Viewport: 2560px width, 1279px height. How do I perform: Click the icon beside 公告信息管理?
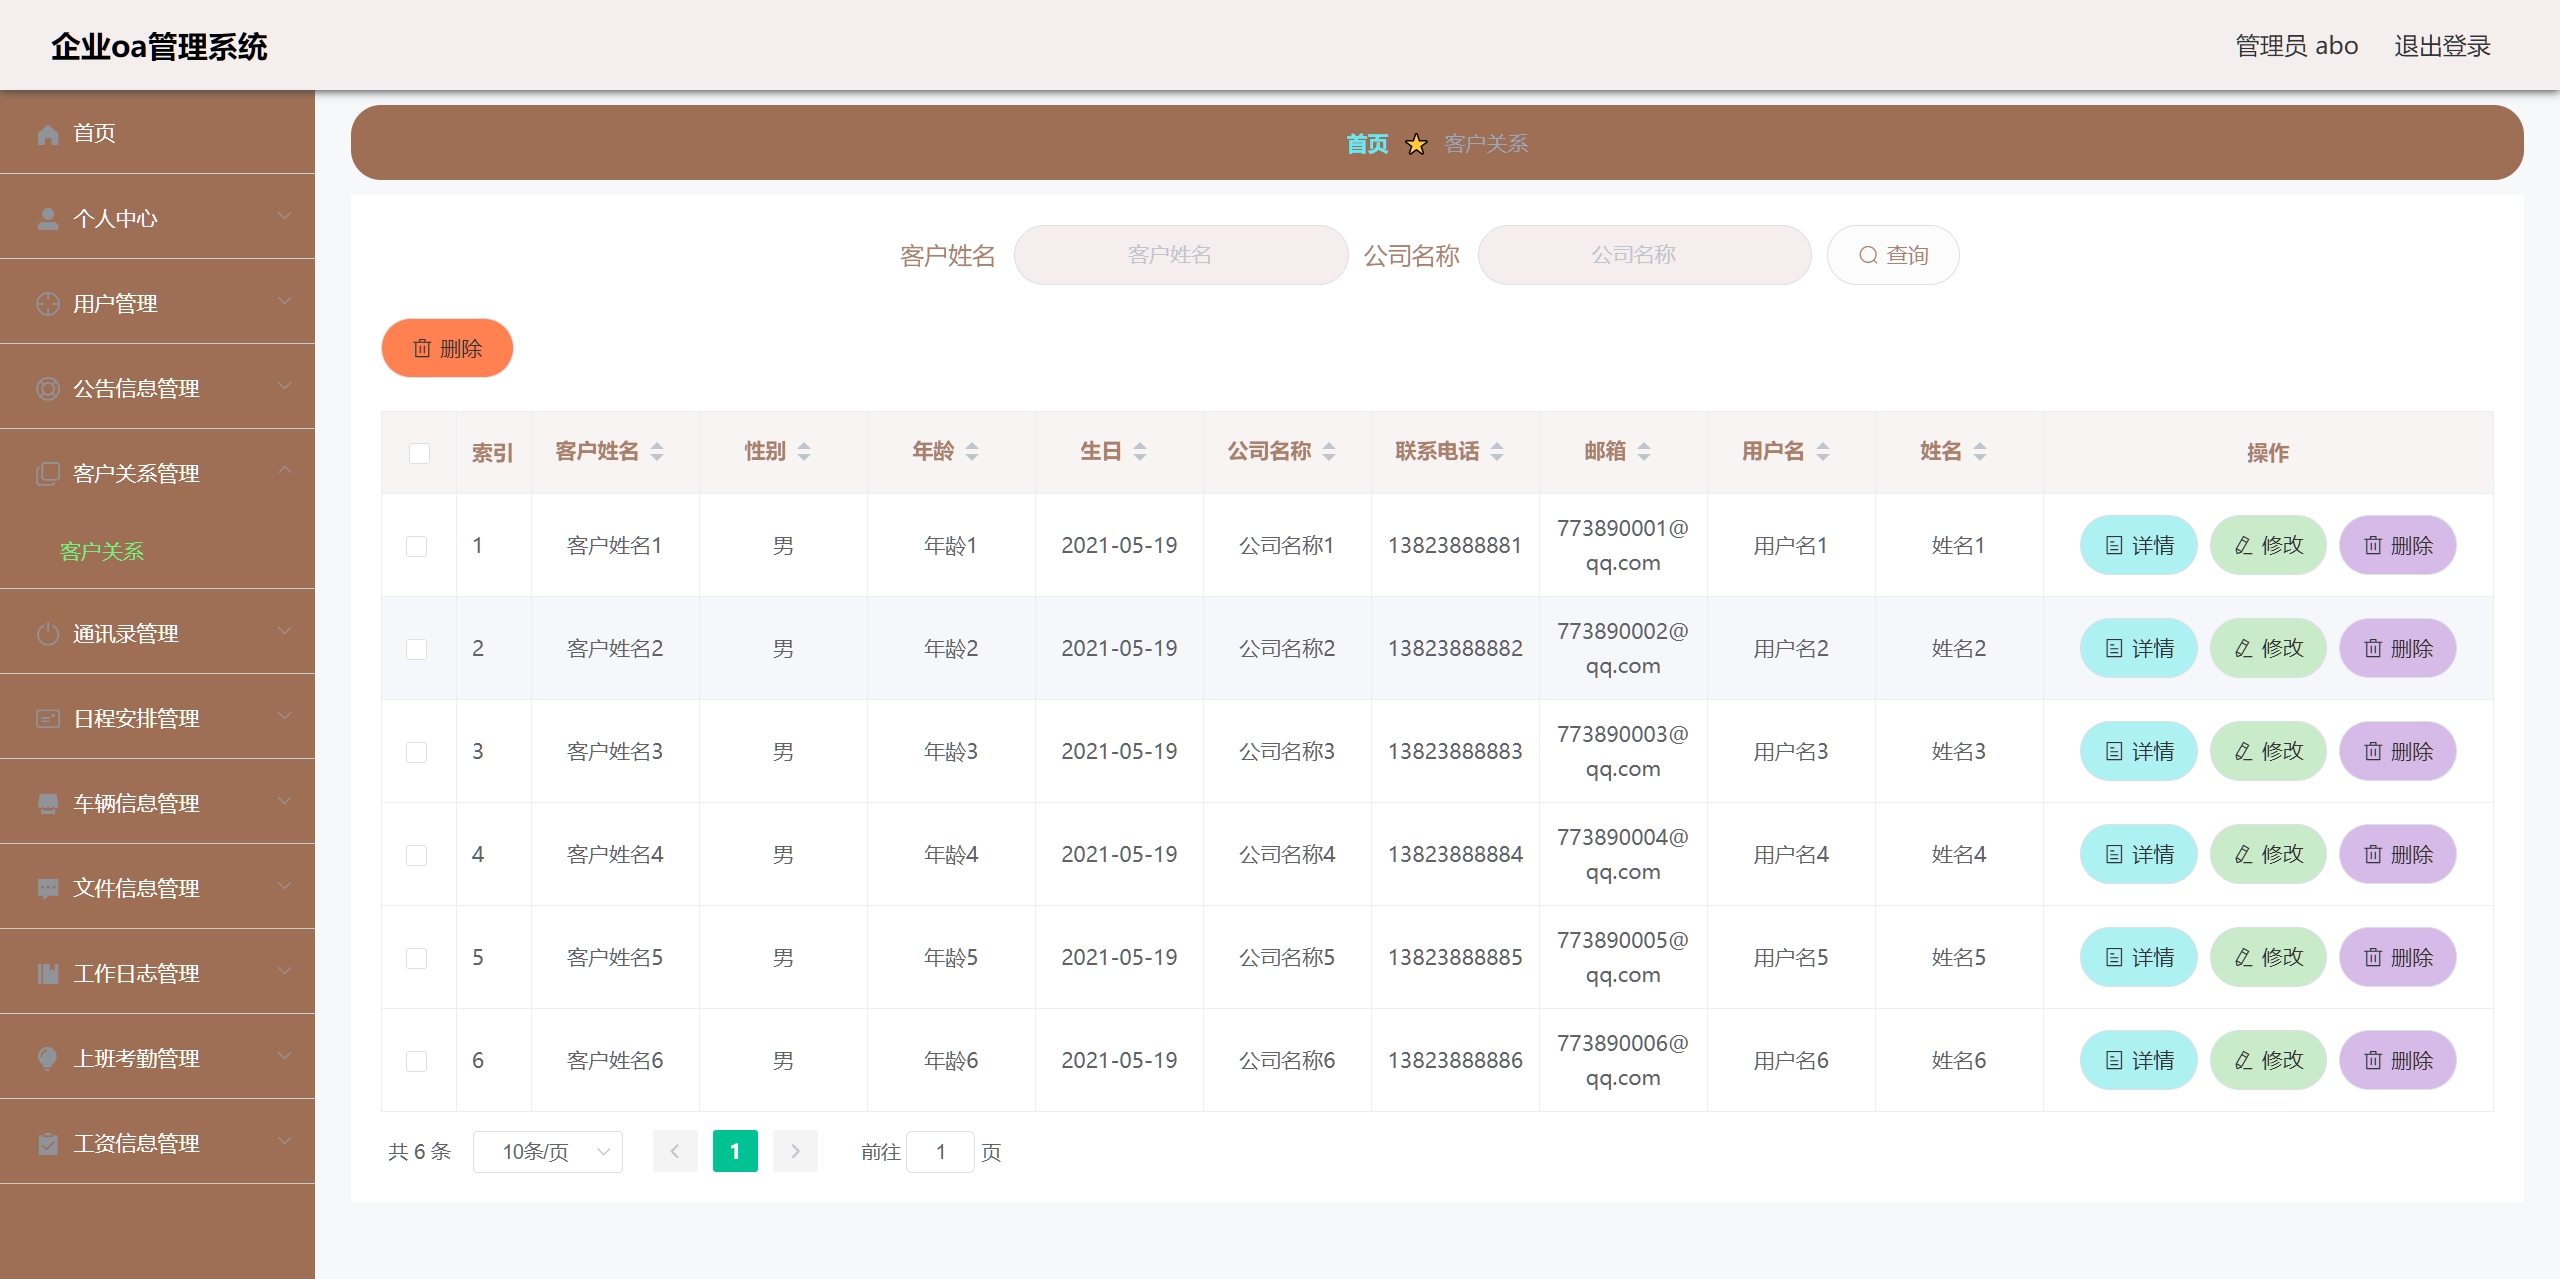click(47, 389)
